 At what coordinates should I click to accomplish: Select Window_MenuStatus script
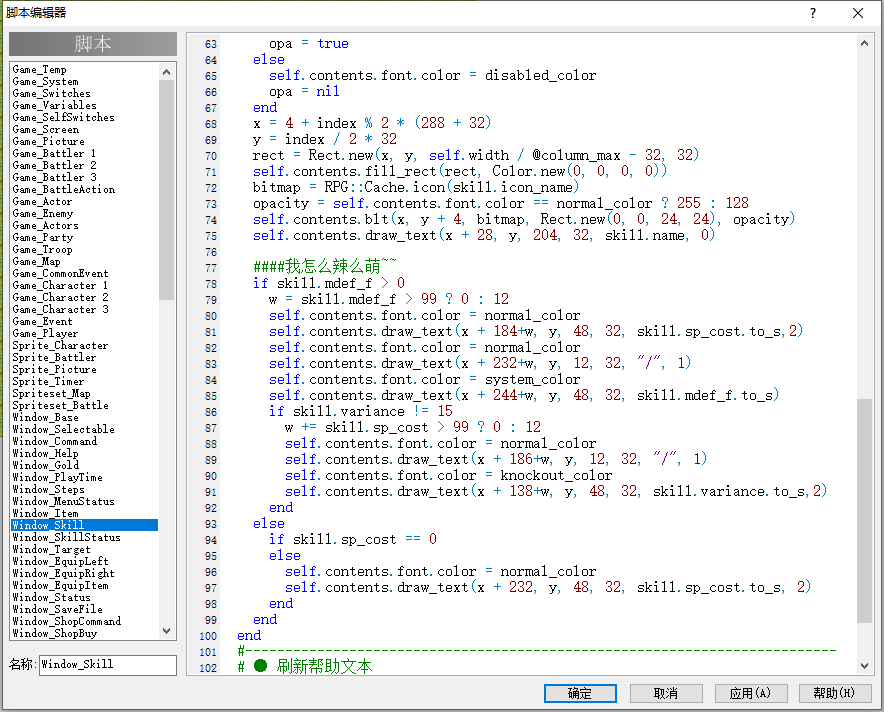(63, 501)
